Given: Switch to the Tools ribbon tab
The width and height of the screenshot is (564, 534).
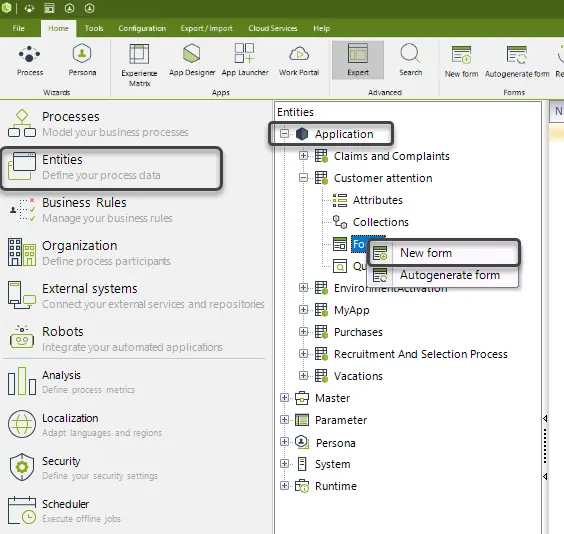Looking at the screenshot, I should coord(94,28).
